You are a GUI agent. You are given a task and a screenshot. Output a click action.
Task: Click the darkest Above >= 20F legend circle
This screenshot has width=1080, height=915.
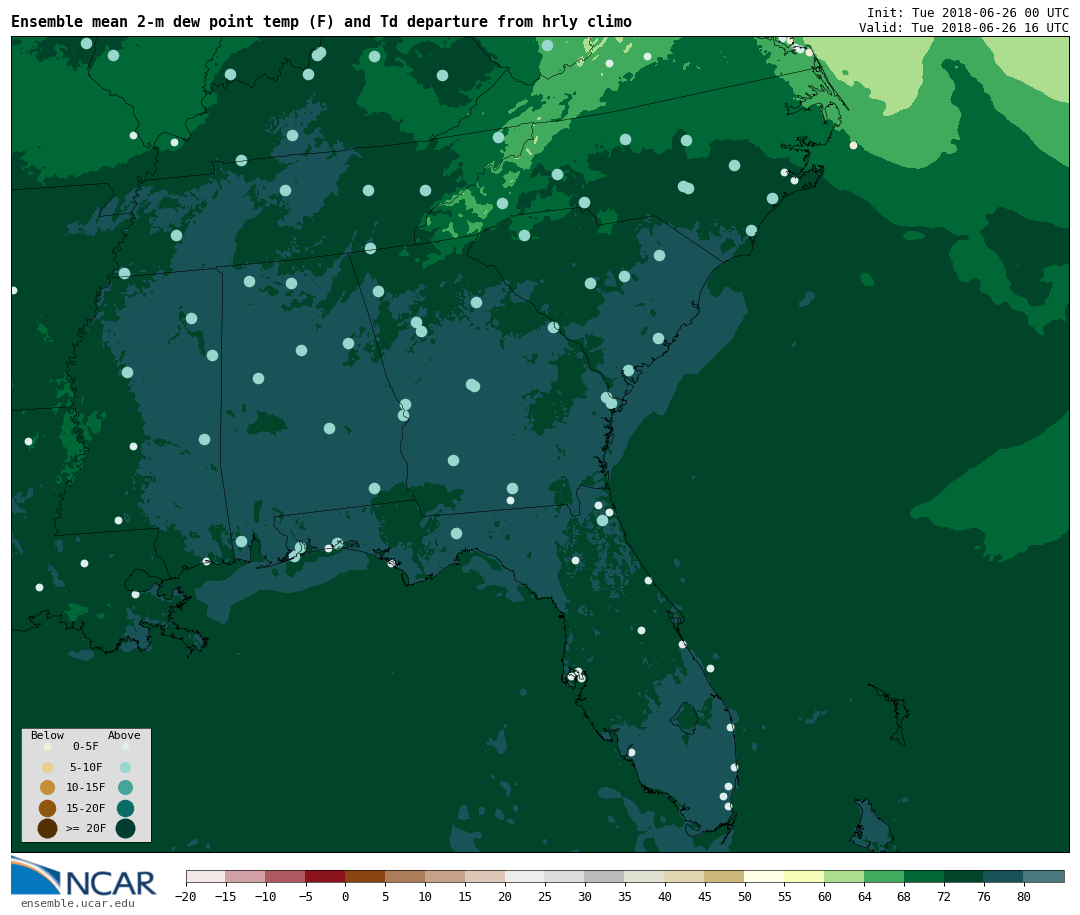pyautogui.click(x=125, y=828)
